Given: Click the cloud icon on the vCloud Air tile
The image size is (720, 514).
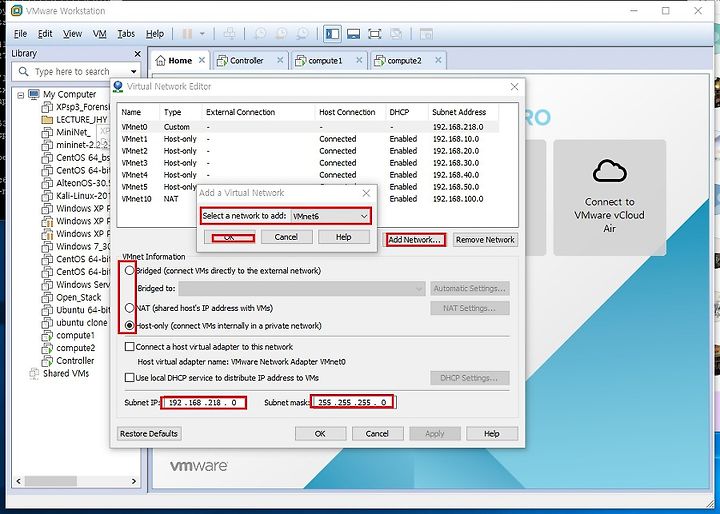Looking at the screenshot, I should click(x=609, y=171).
